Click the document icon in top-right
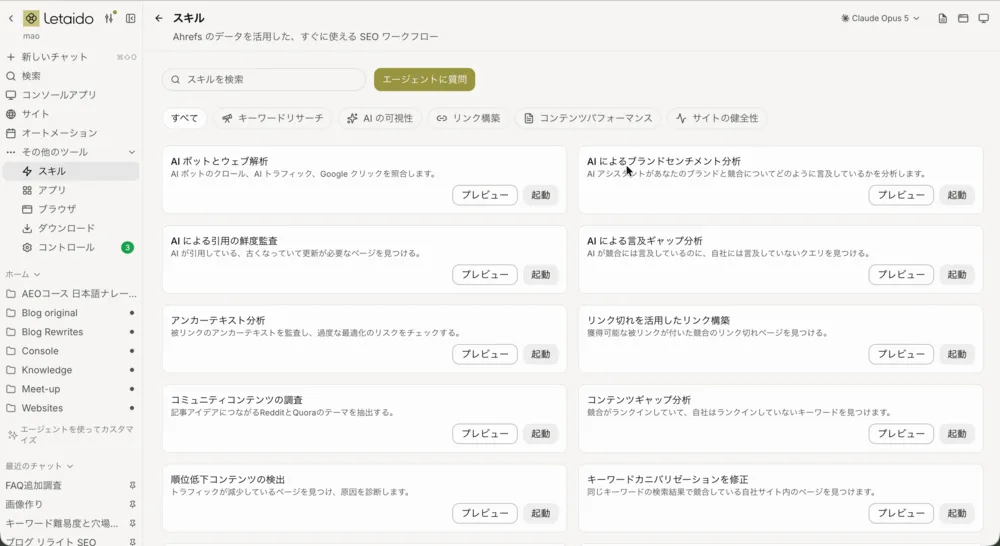This screenshot has width=1000, height=546. [943, 18]
